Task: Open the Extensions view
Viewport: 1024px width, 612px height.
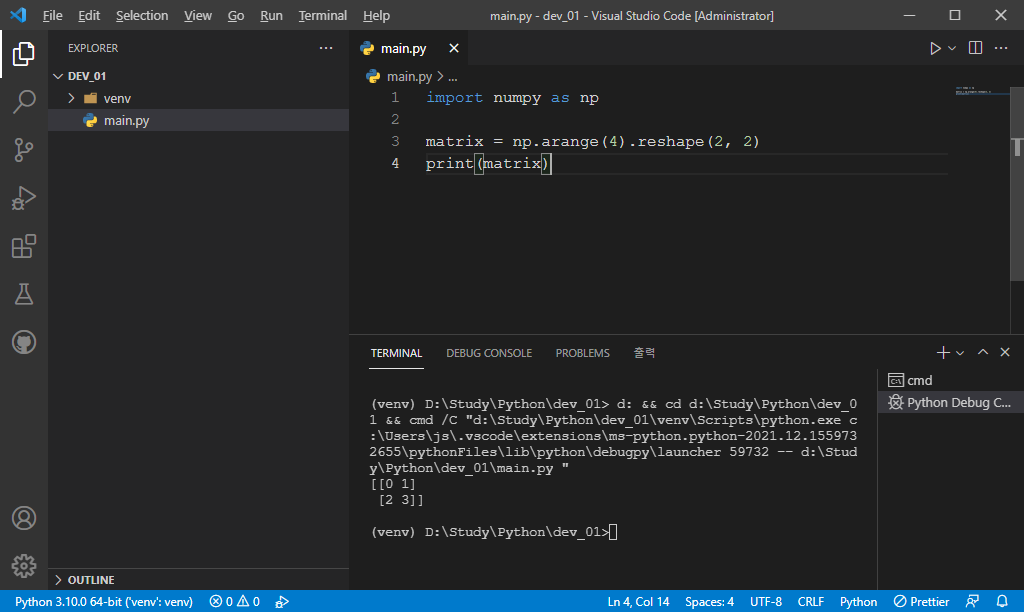Action: pos(24,245)
